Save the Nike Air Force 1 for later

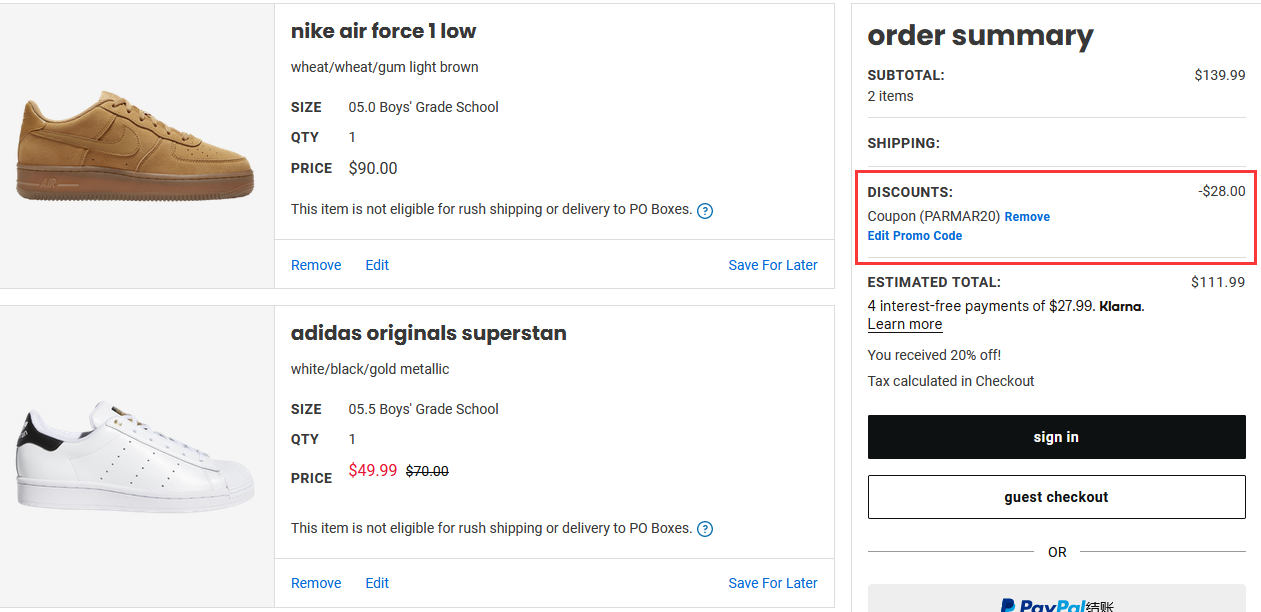point(773,265)
